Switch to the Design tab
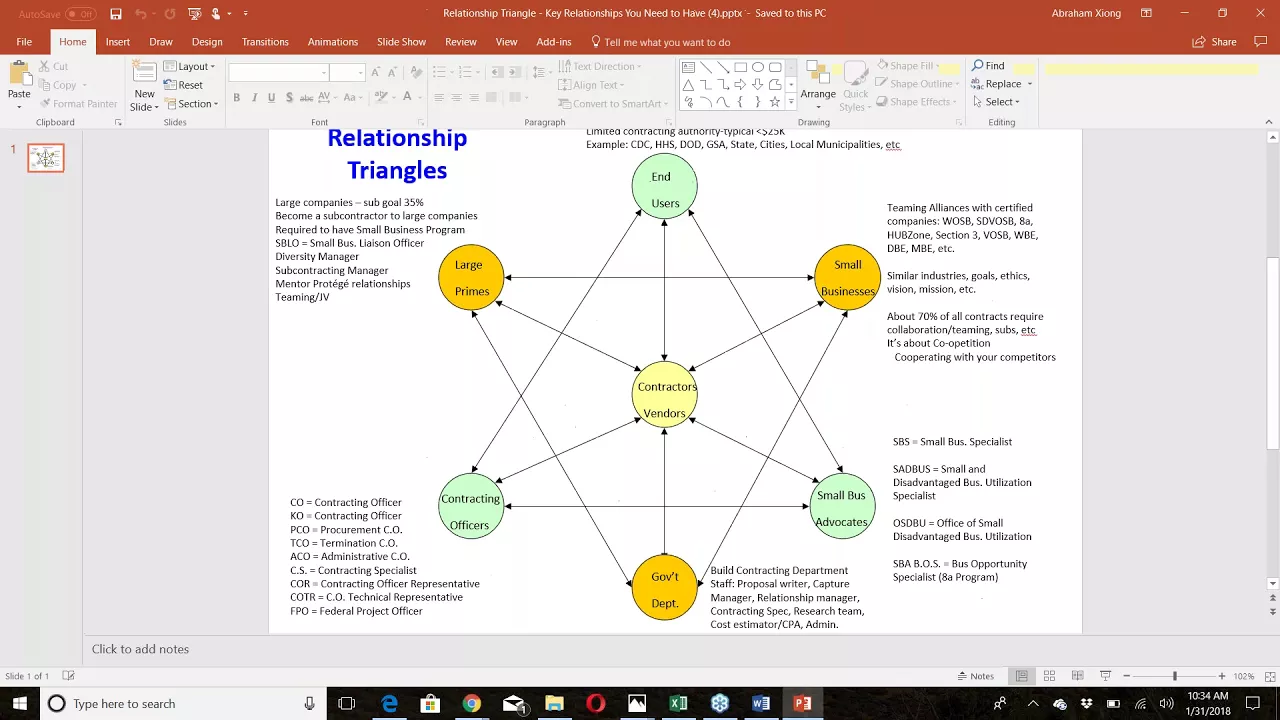The height and width of the screenshot is (720, 1280). click(207, 42)
